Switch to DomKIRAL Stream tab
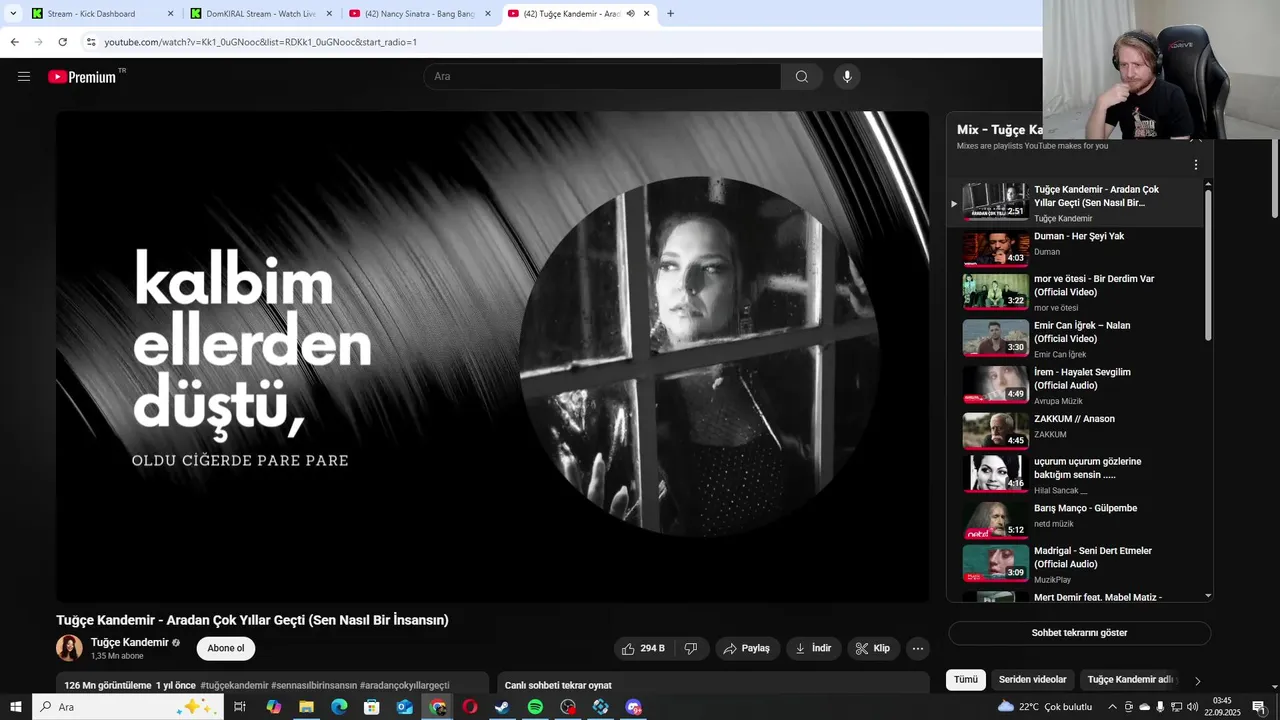This screenshot has width=1280, height=720. click(262, 14)
